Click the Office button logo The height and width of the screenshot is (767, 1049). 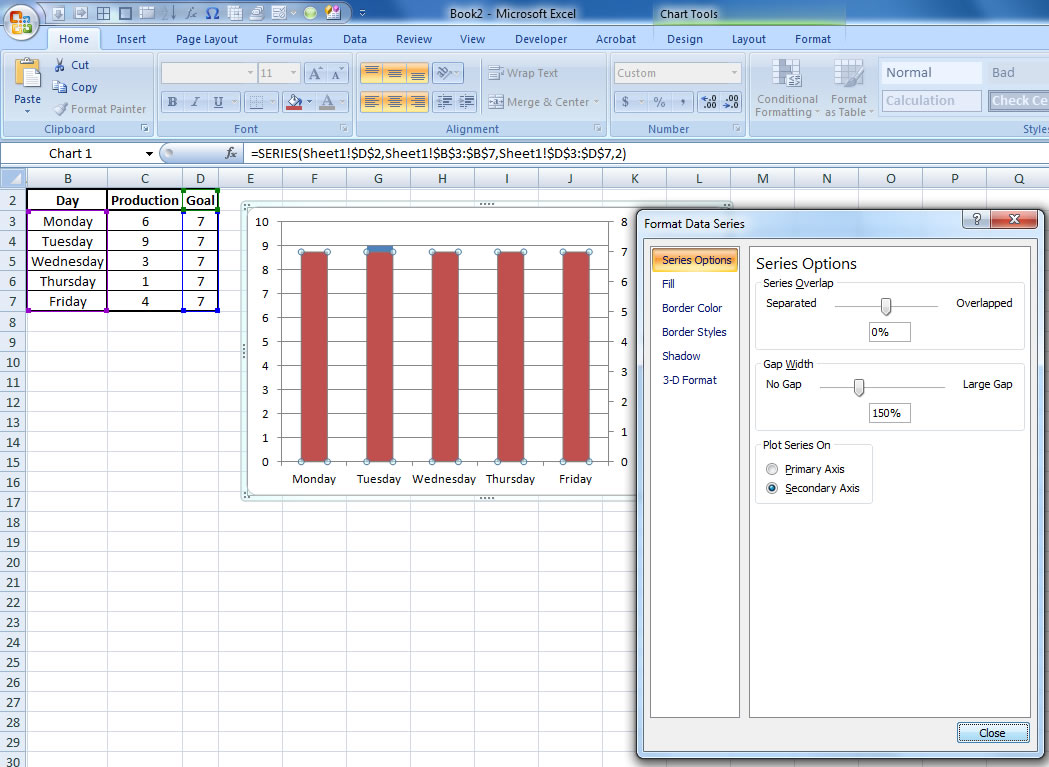click(x=22, y=20)
